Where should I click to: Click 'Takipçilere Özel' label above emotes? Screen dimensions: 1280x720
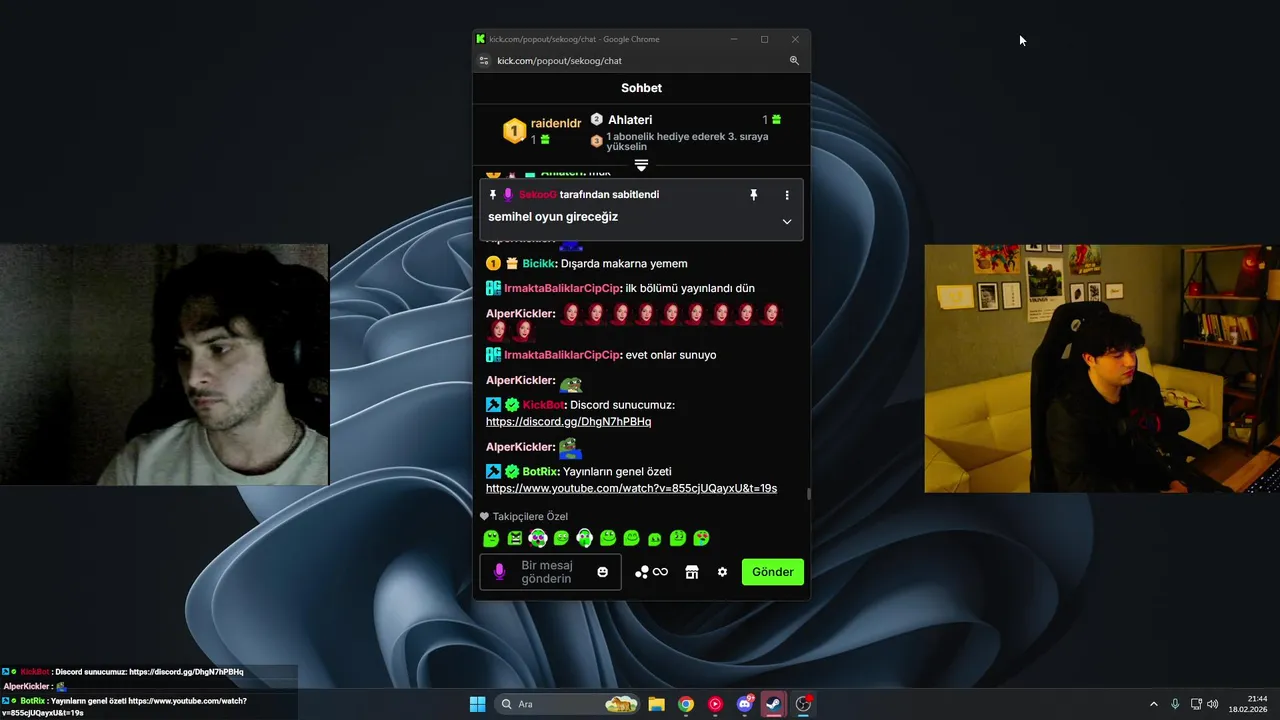[530, 517]
